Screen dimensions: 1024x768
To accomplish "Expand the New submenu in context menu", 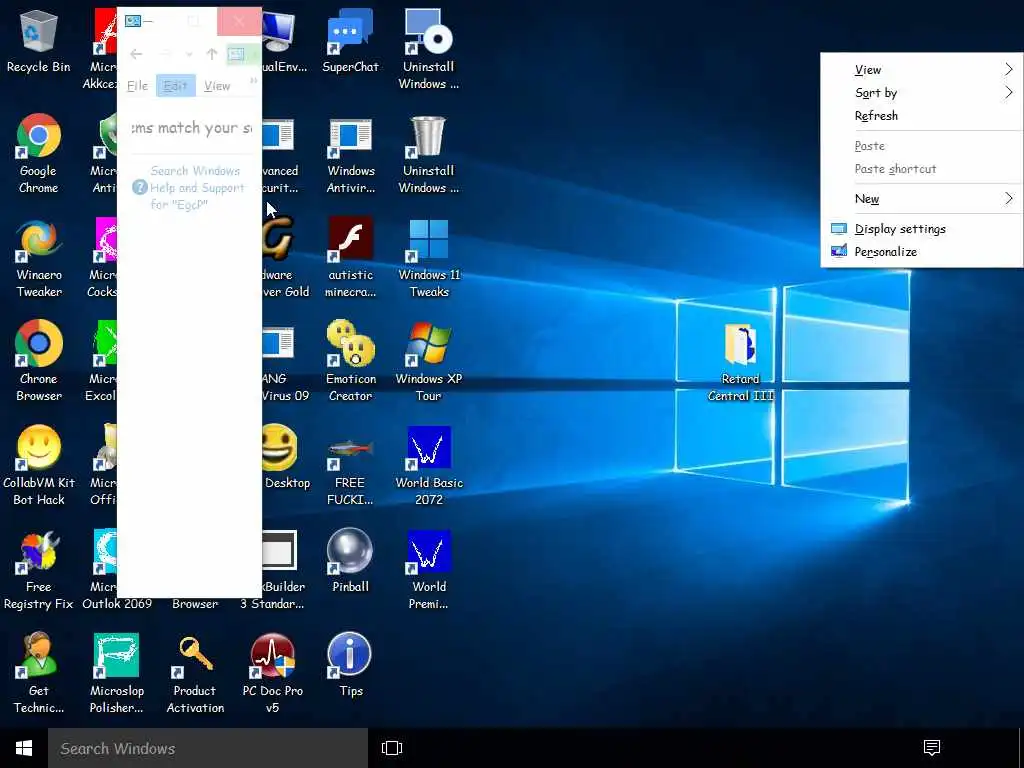I will tap(921, 199).
